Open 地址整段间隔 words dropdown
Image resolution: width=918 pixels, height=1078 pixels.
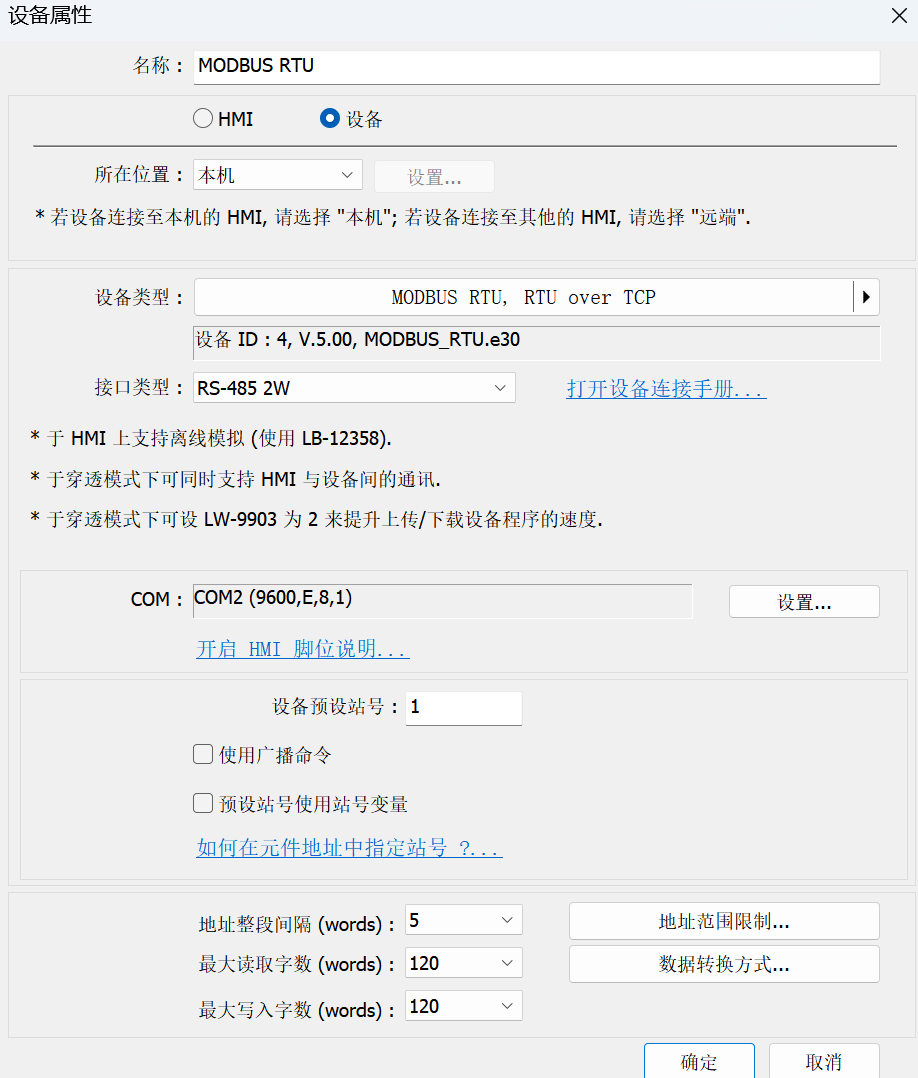coord(463,920)
